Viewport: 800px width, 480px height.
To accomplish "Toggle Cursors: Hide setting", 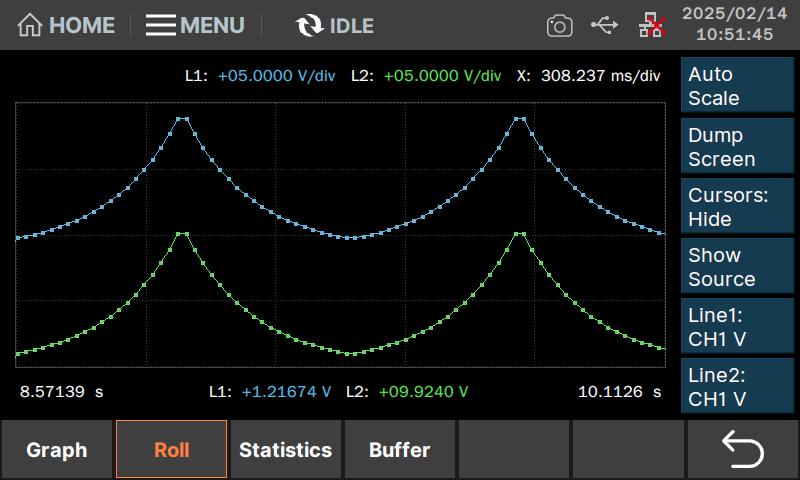I will [x=738, y=207].
